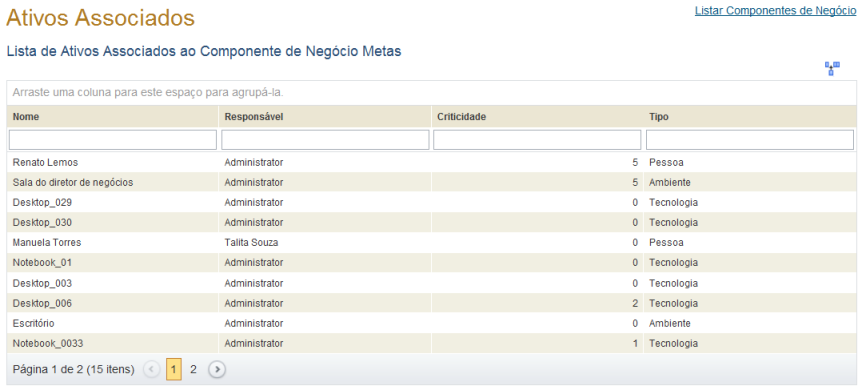862x390 pixels.
Task: Focus the Criticidade filter input field
Action: (x=537, y=140)
